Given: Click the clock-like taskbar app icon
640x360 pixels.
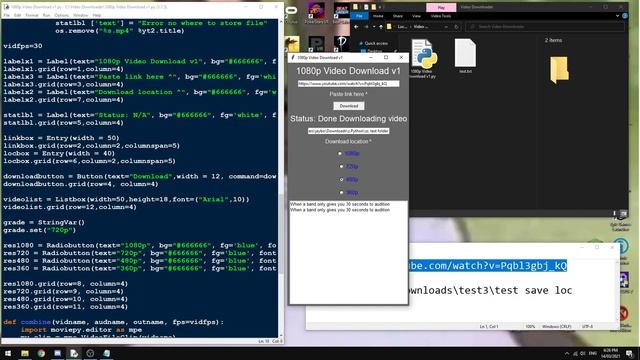Looking at the screenshot, I should tap(90, 353).
